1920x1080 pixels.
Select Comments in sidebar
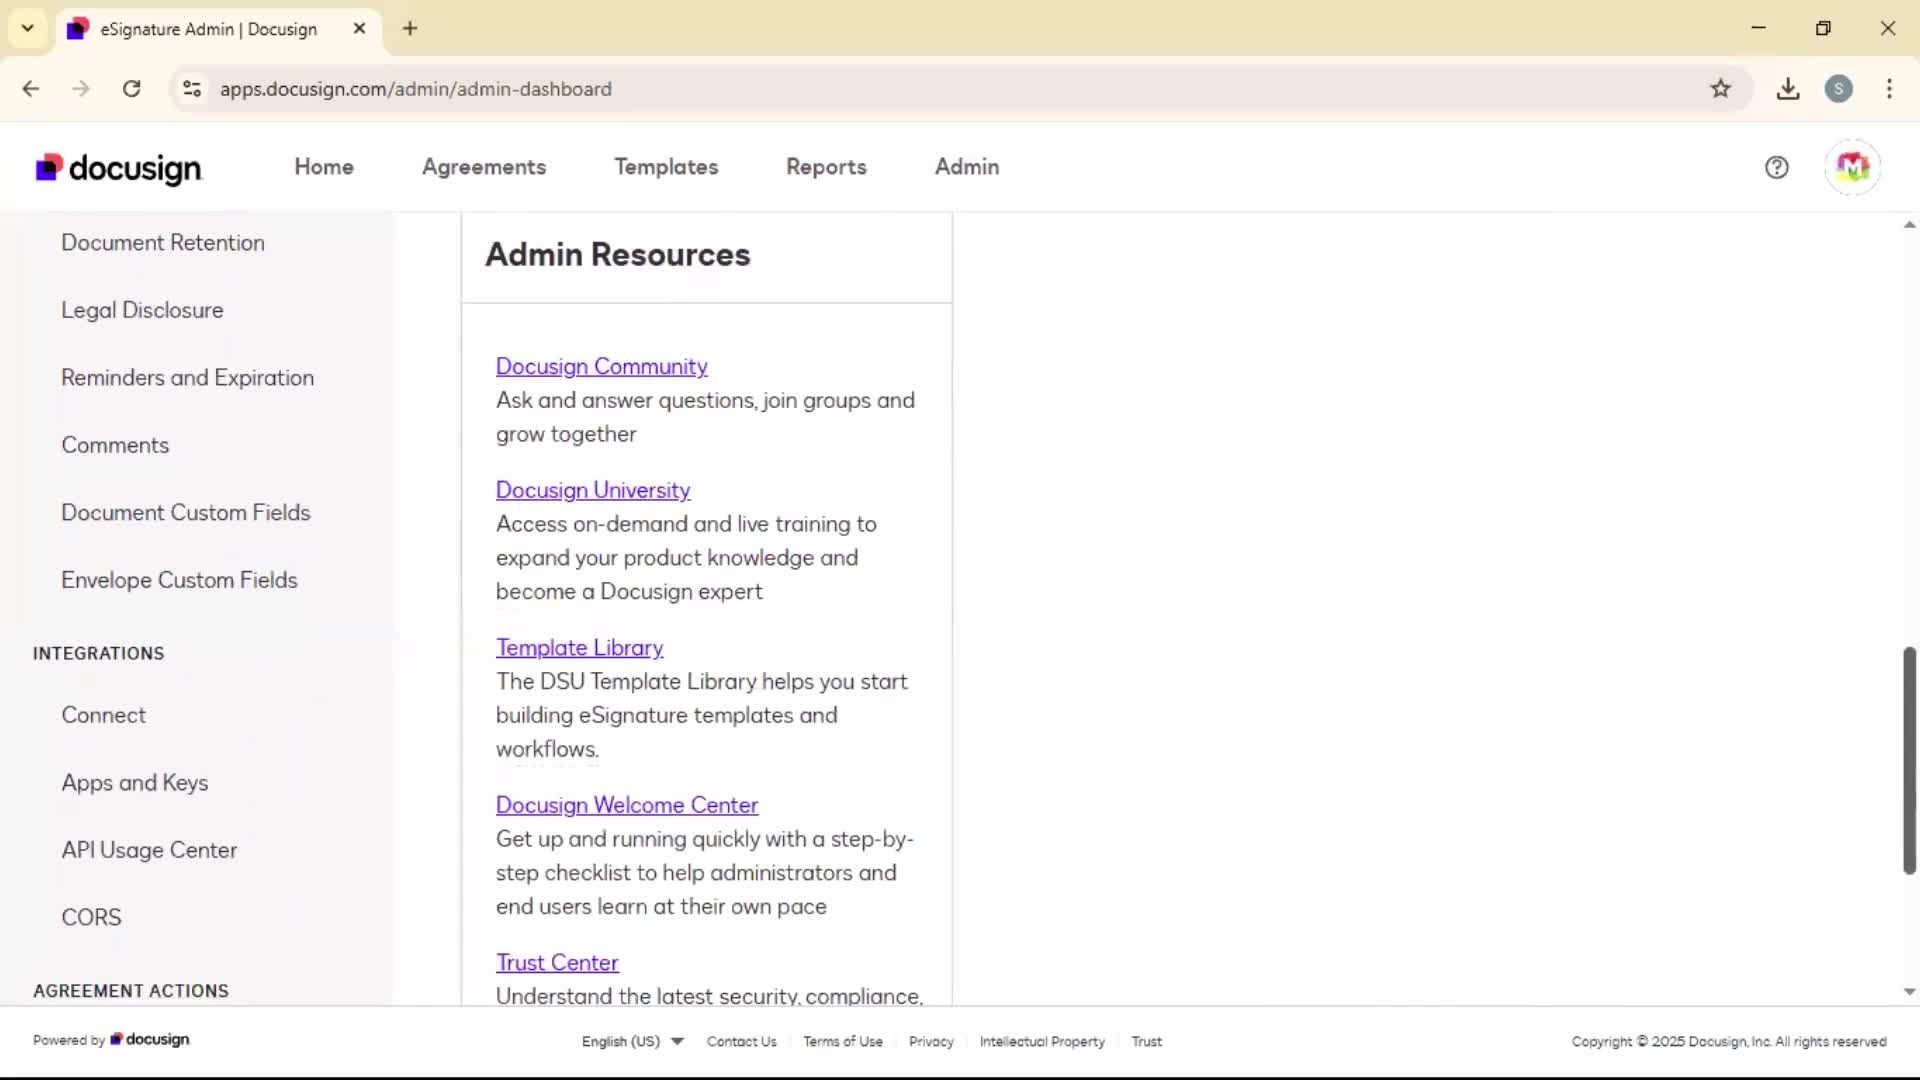[115, 445]
